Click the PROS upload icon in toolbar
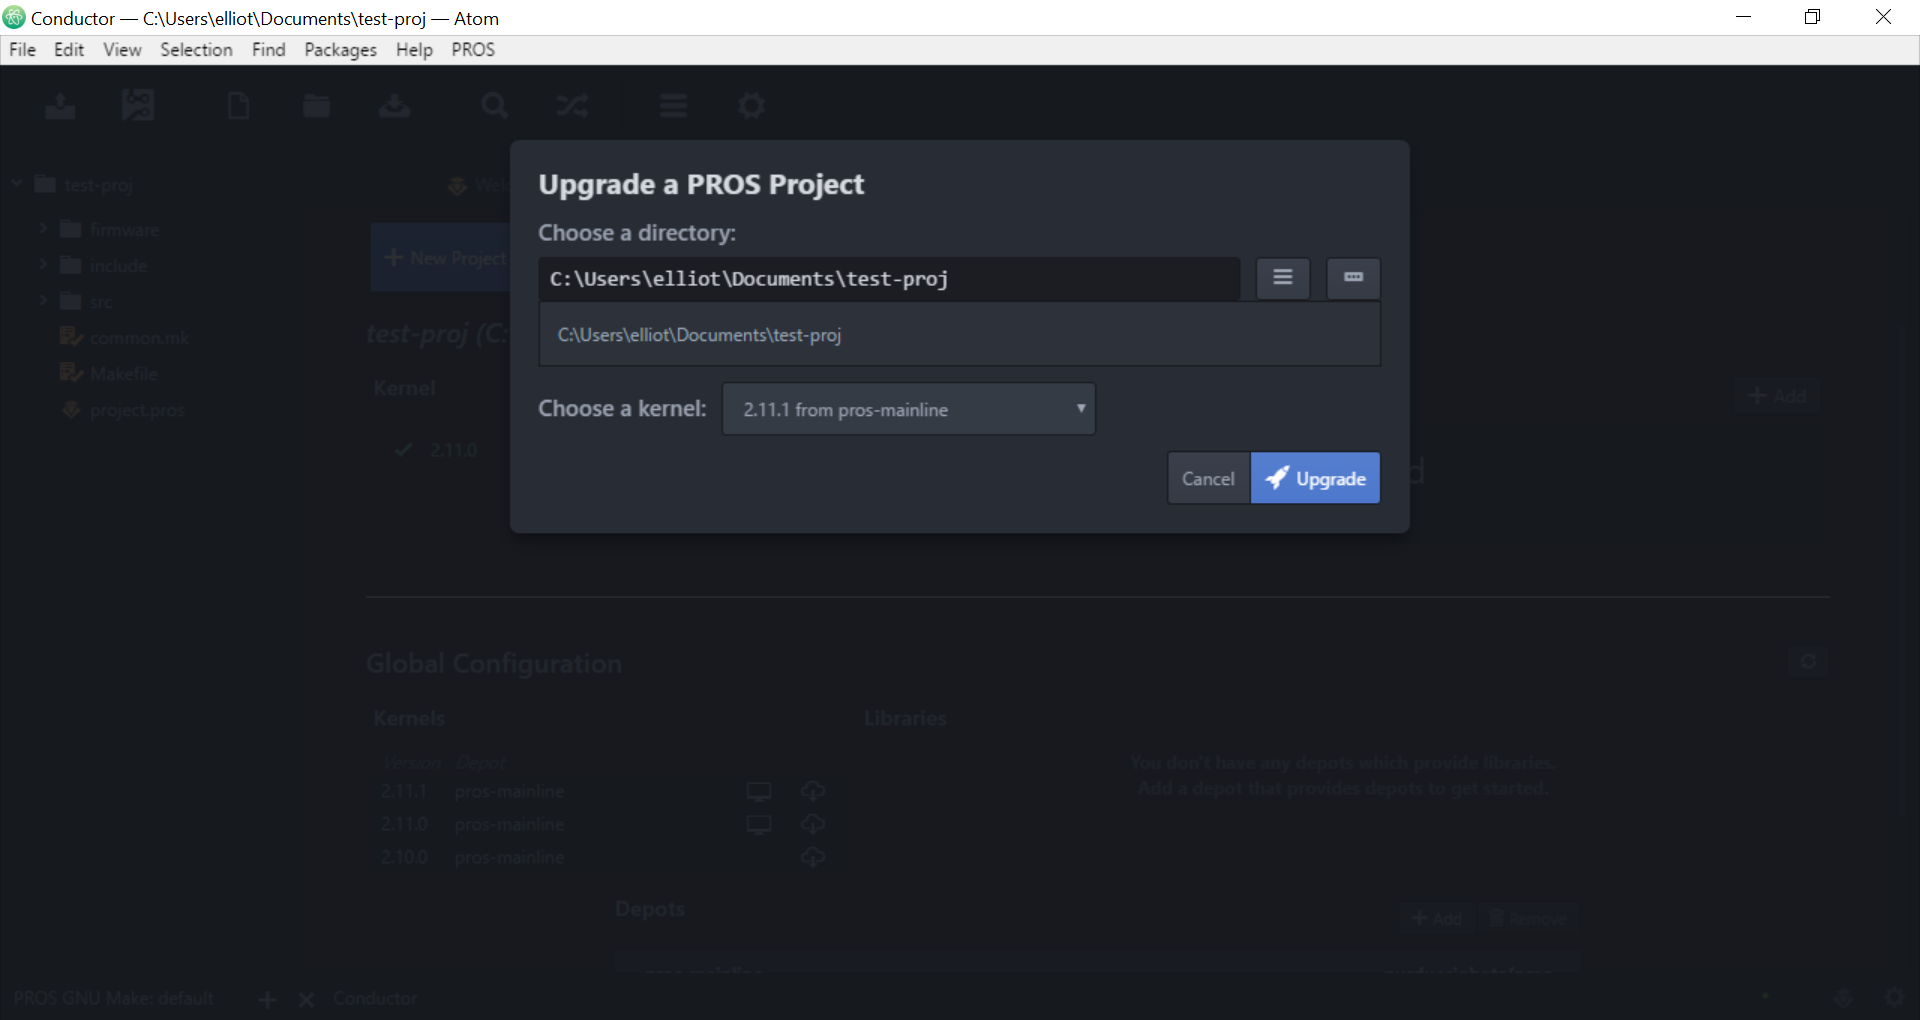This screenshot has width=1920, height=1020. click(61, 105)
